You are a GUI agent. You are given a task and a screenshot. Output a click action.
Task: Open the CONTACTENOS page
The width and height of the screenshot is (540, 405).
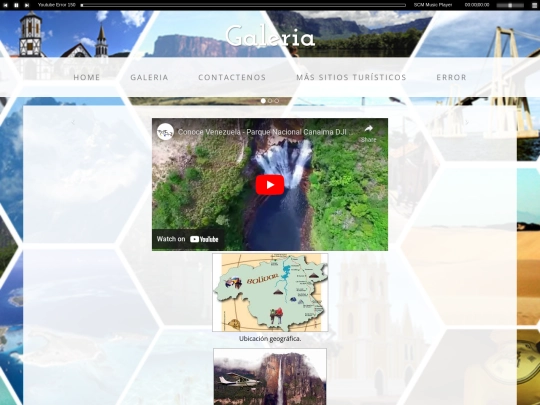pyautogui.click(x=232, y=77)
